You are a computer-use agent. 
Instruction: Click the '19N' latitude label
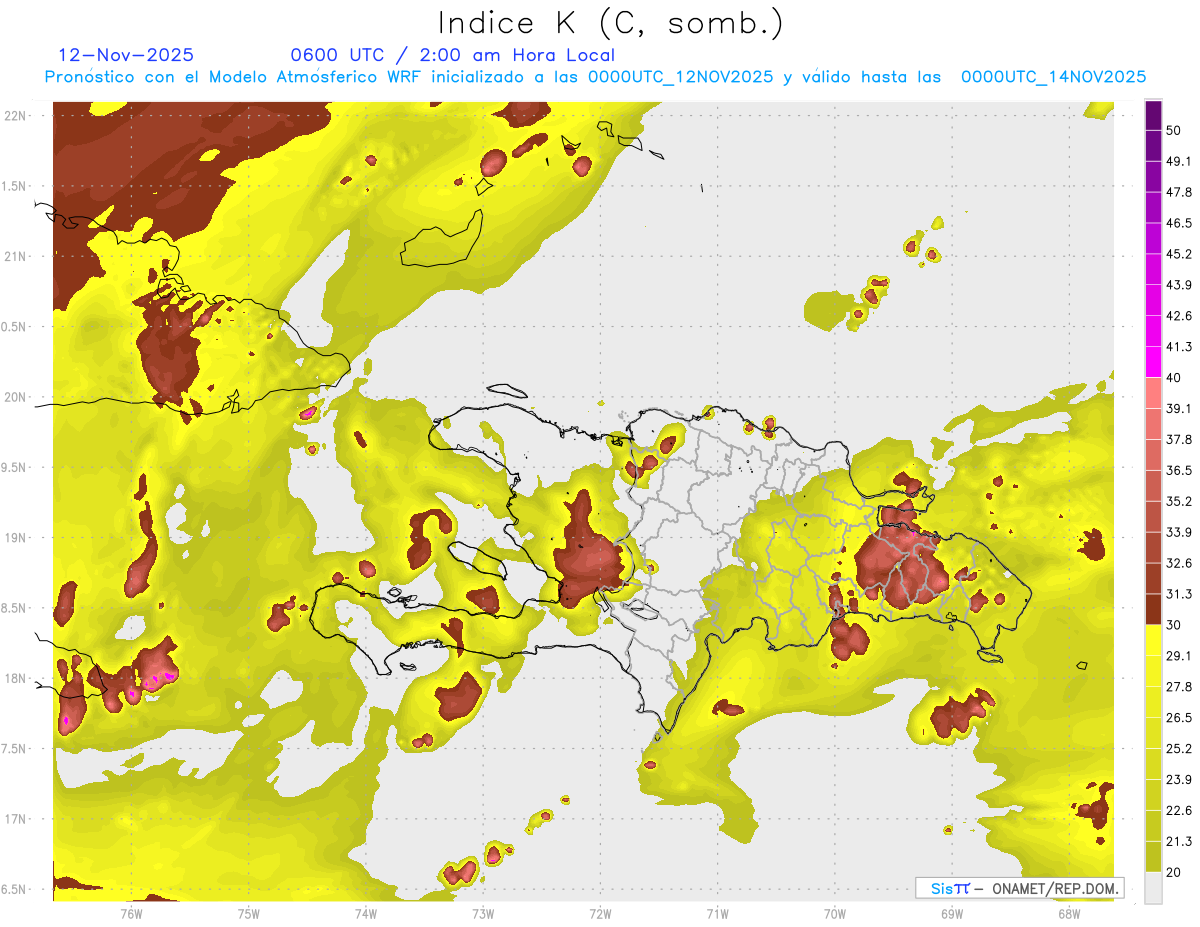click(14, 537)
